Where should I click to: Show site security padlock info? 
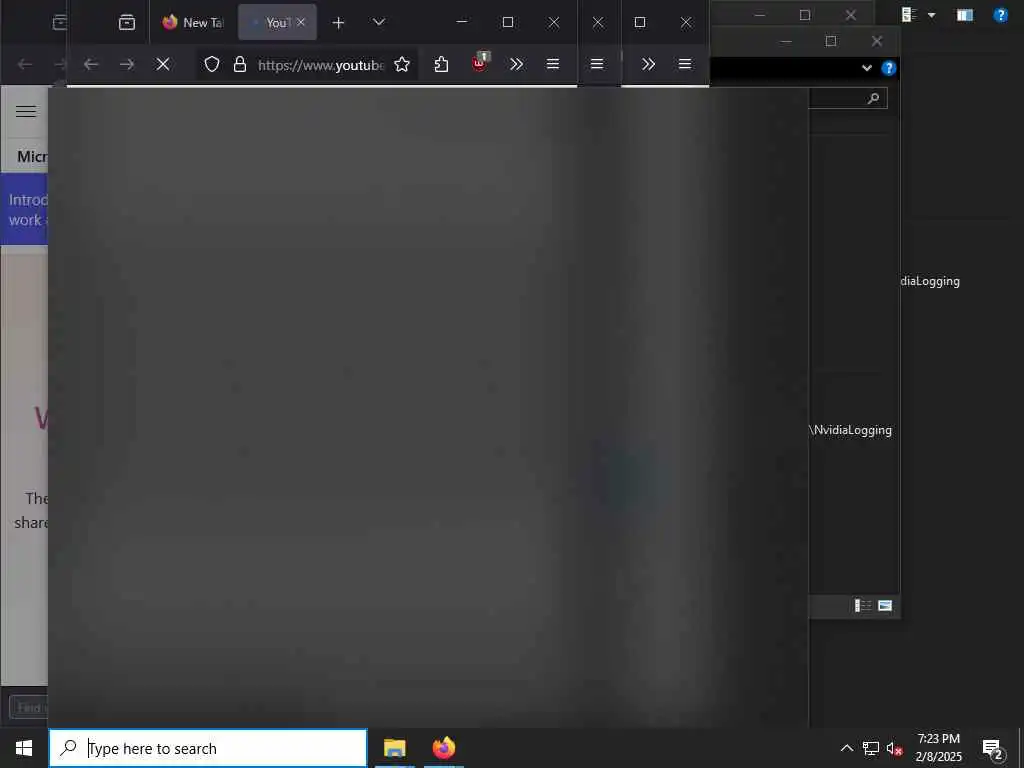(x=240, y=64)
